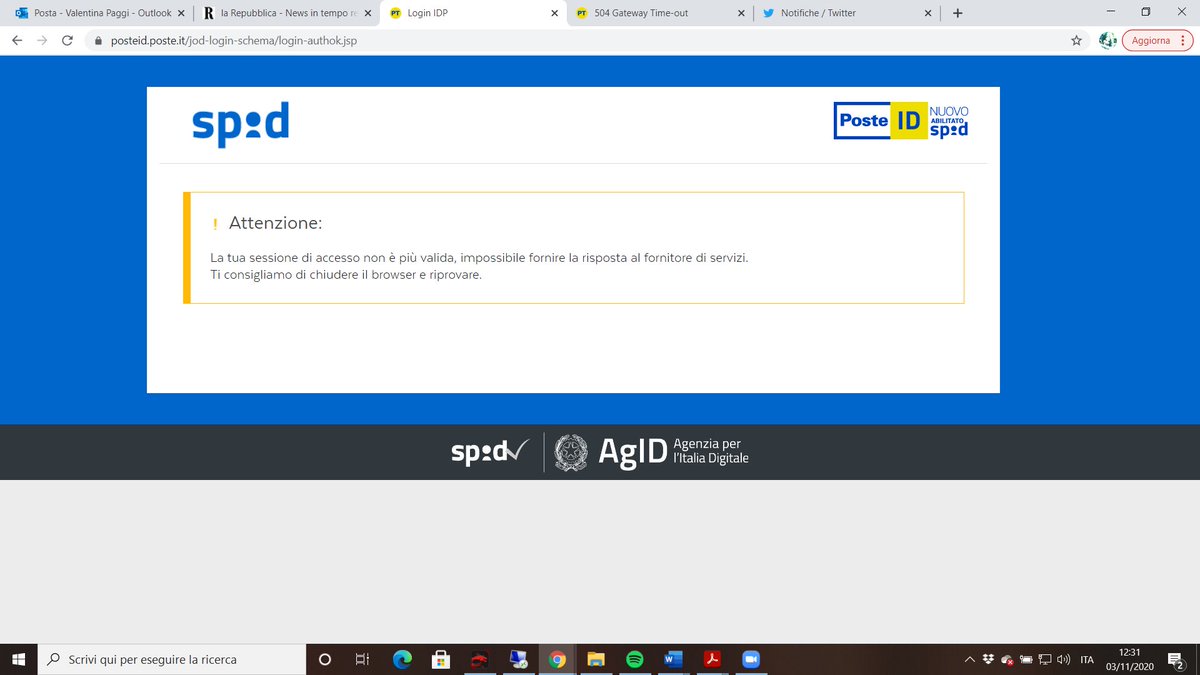The height and width of the screenshot is (675, 1200).
Task: Open Windows notification center
Action: tap(1177, 659)
